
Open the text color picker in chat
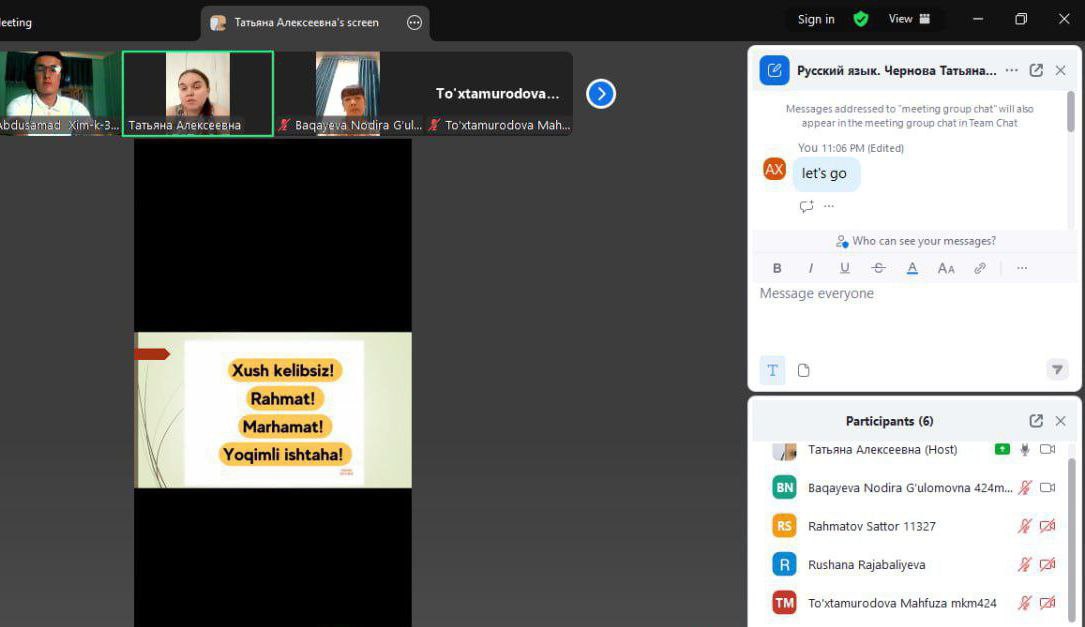pyautogui.click(x=912, y=268)
